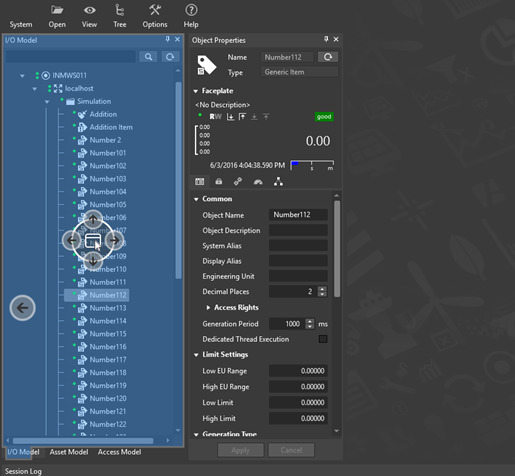Click the far-left edge dock arrow
This screenshot has height=476, width=515.
[x=23, y=308]
